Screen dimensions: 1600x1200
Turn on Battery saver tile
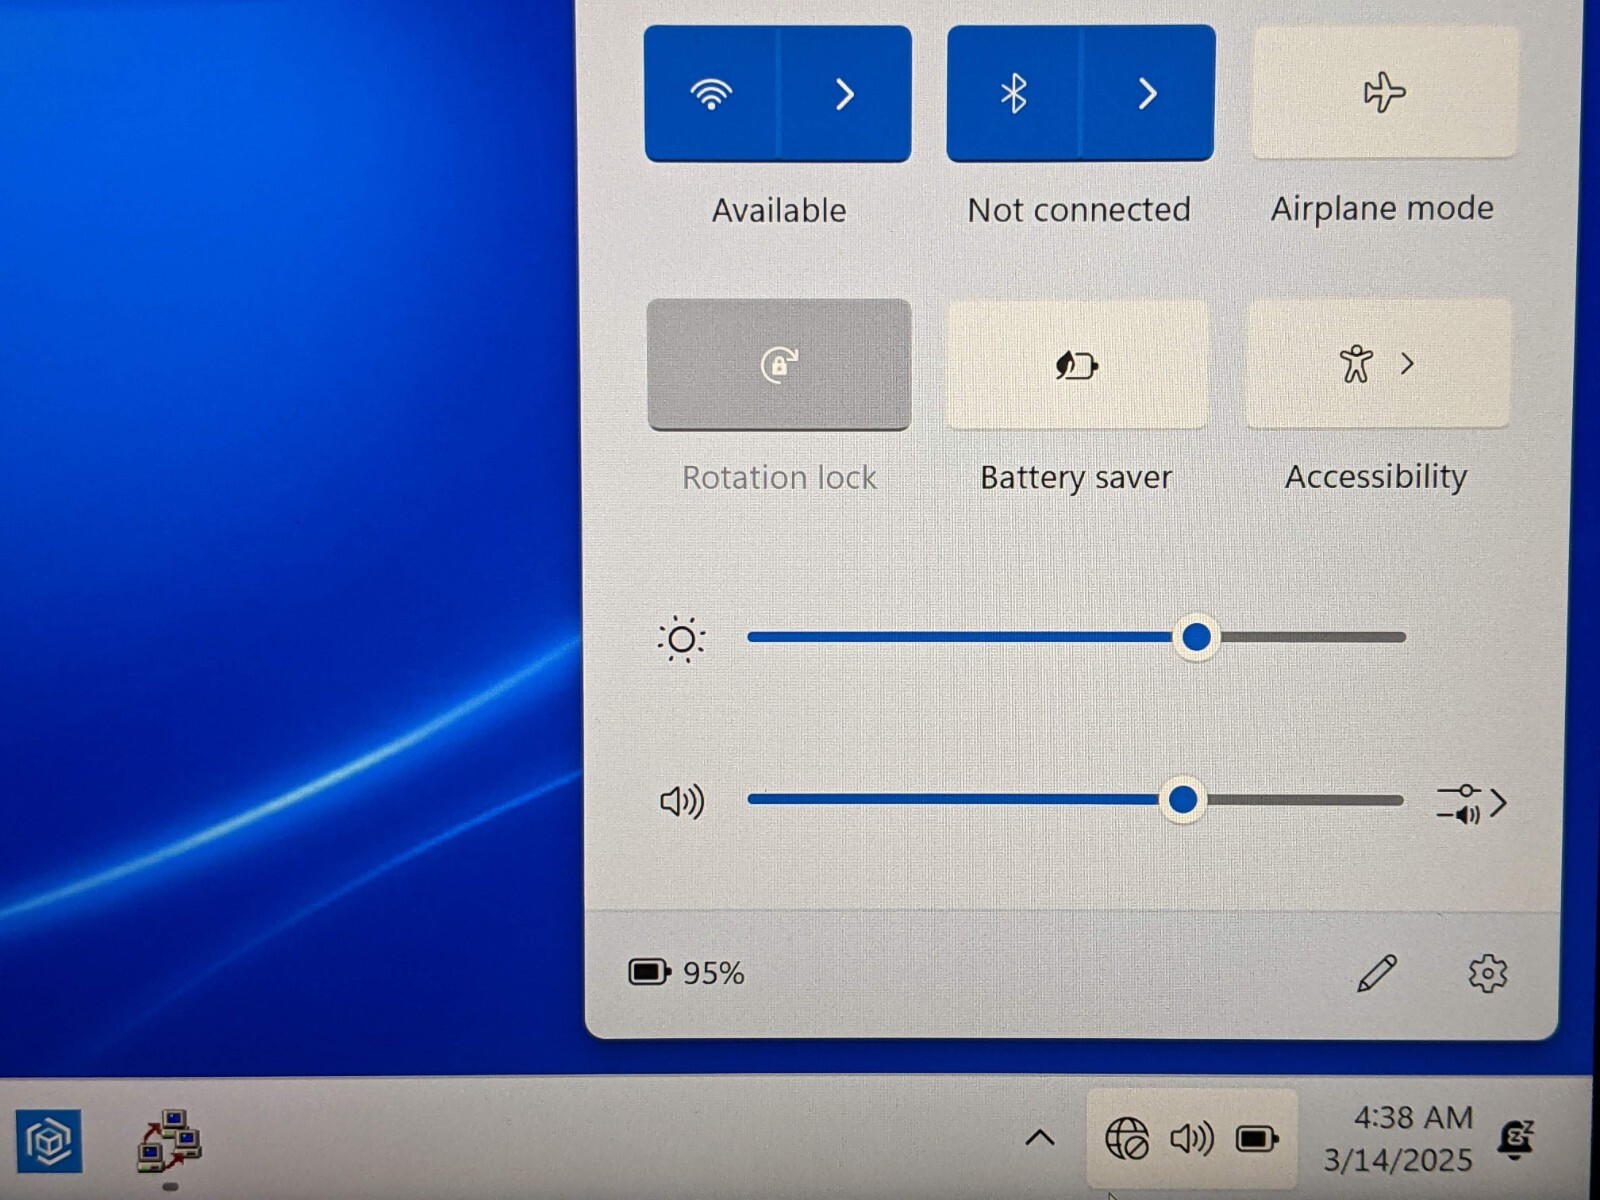(x=1077, y=365)
